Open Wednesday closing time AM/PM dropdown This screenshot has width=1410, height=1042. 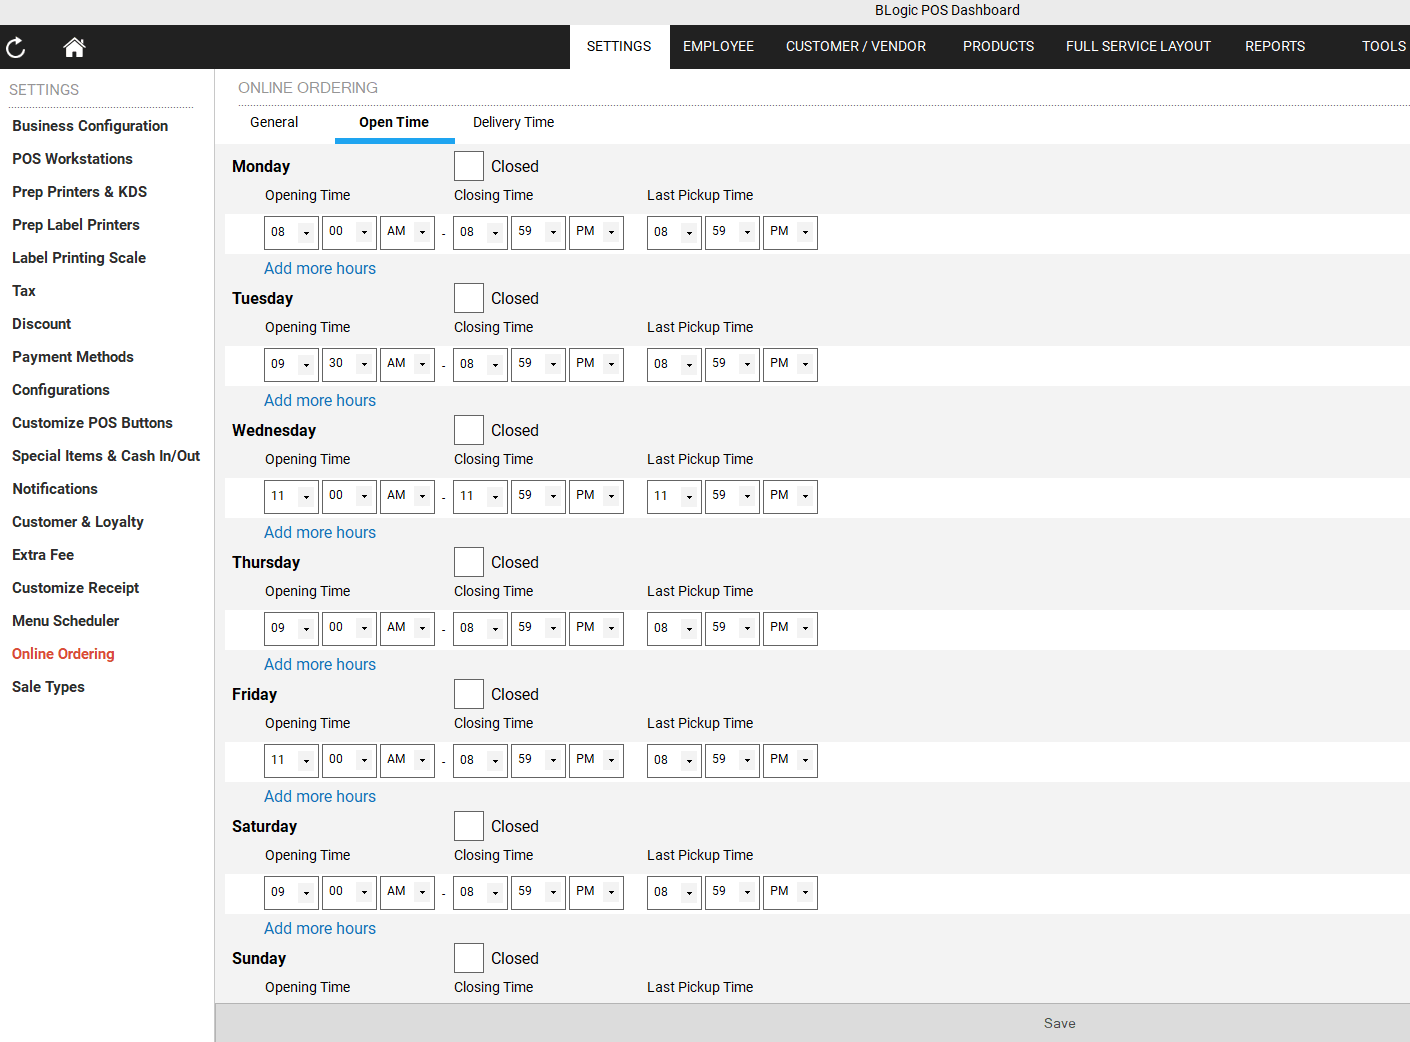tap(596, 496)
